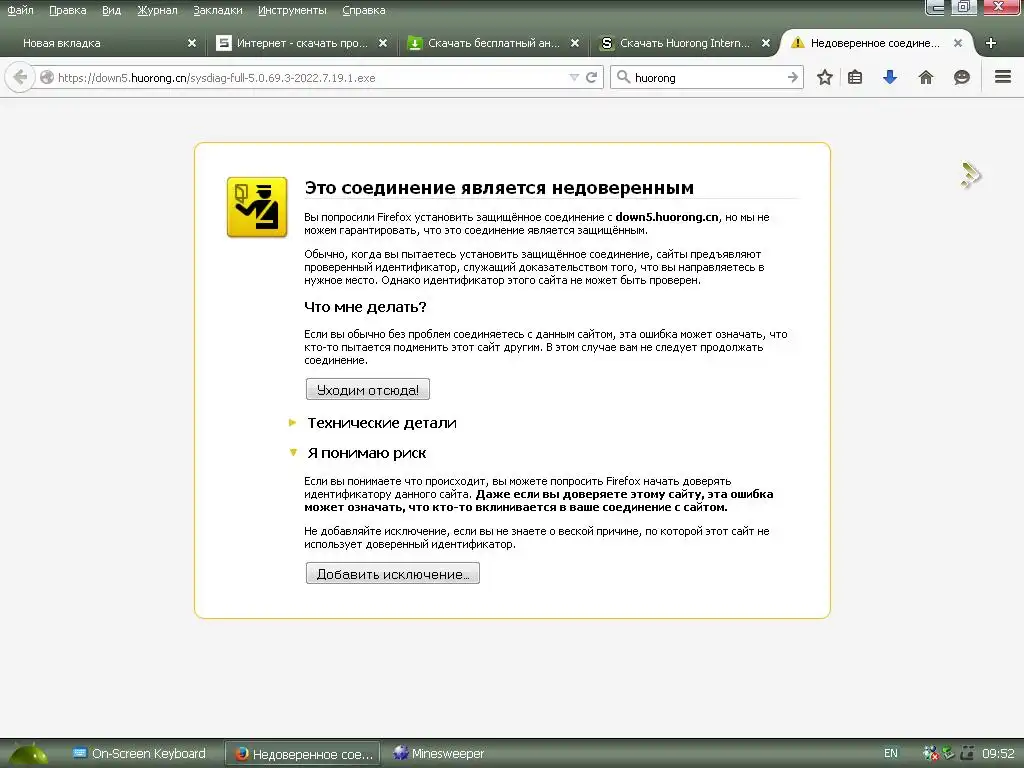Open the Журнал menu

(x=157, y=10)
